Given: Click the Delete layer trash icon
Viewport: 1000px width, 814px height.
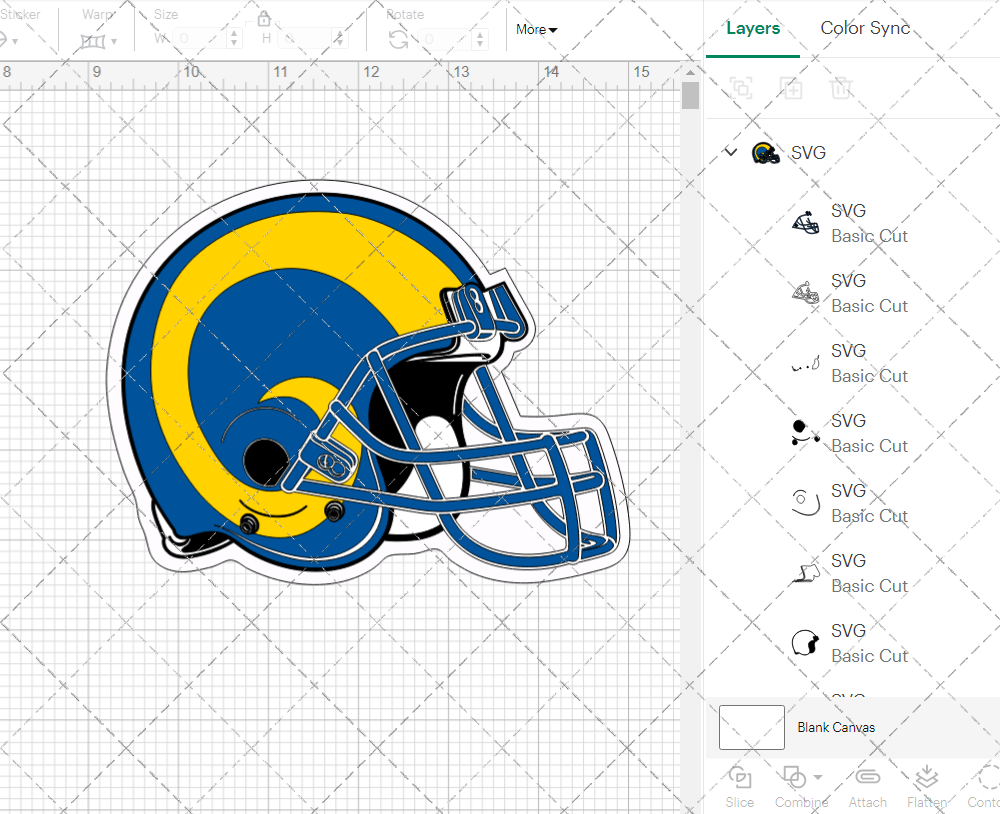Looking at the screenshot, I should (841, 87).
